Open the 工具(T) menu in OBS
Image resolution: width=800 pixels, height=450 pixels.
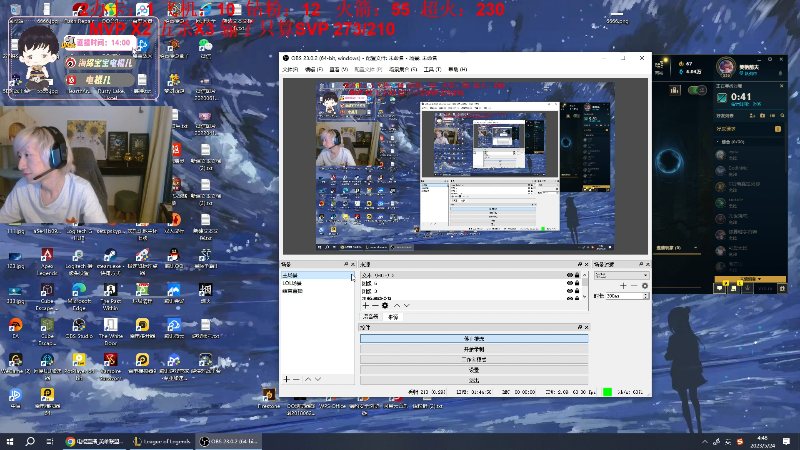[432, 69]
